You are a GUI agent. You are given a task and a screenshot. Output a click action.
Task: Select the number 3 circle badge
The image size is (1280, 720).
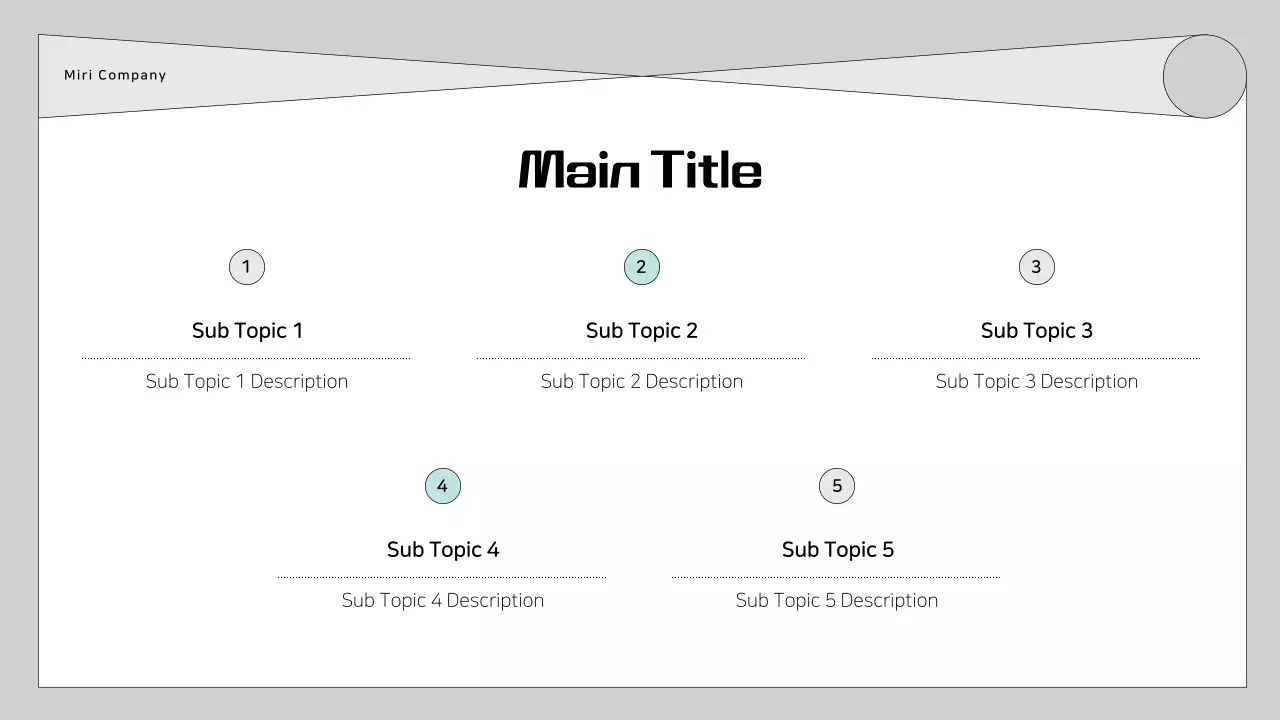(1037, 267)
